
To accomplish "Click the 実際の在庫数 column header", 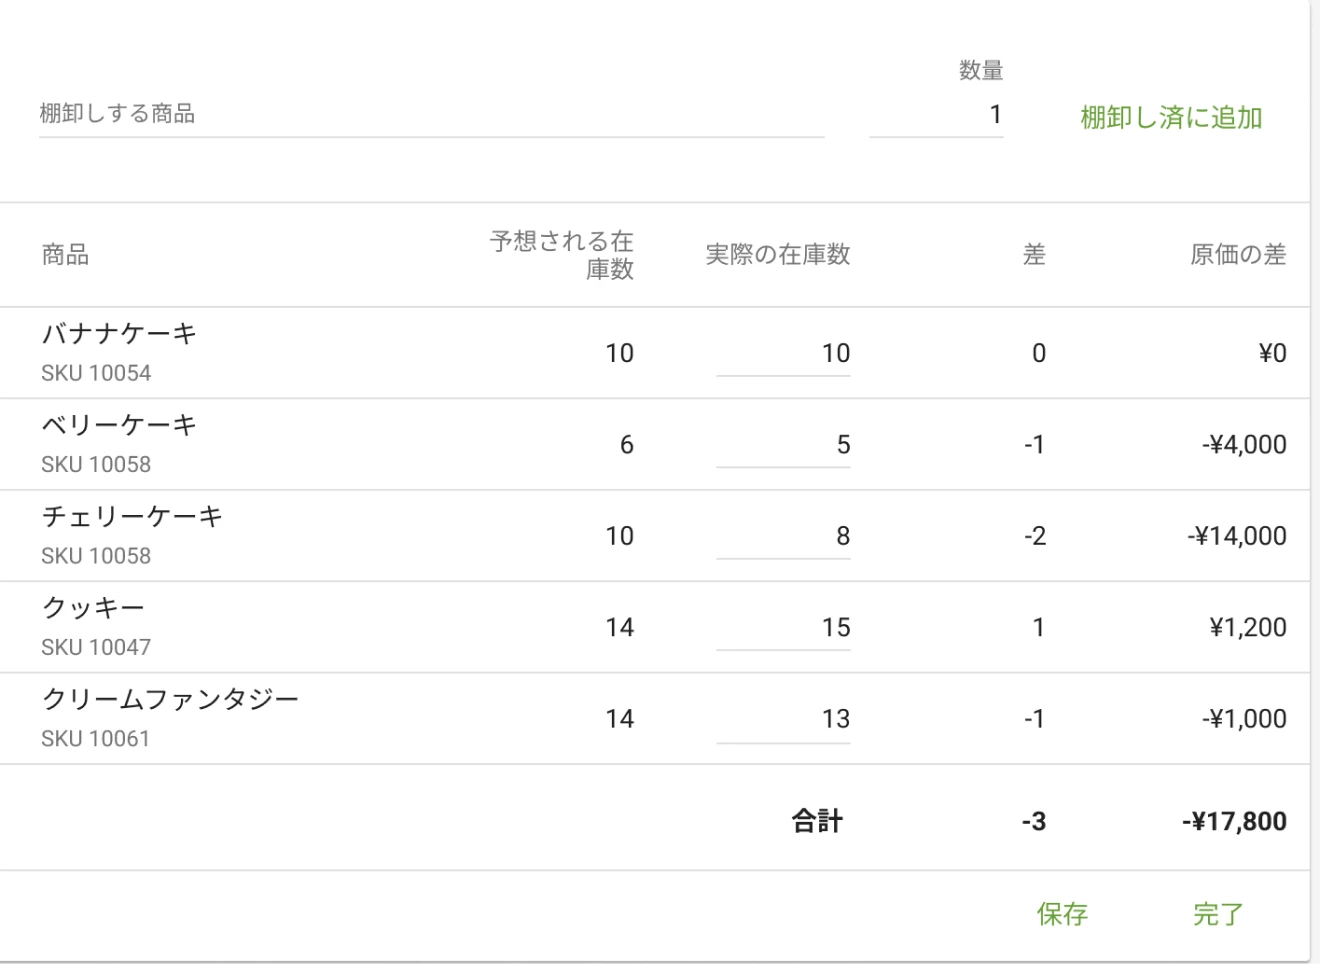I will point(777,255).
